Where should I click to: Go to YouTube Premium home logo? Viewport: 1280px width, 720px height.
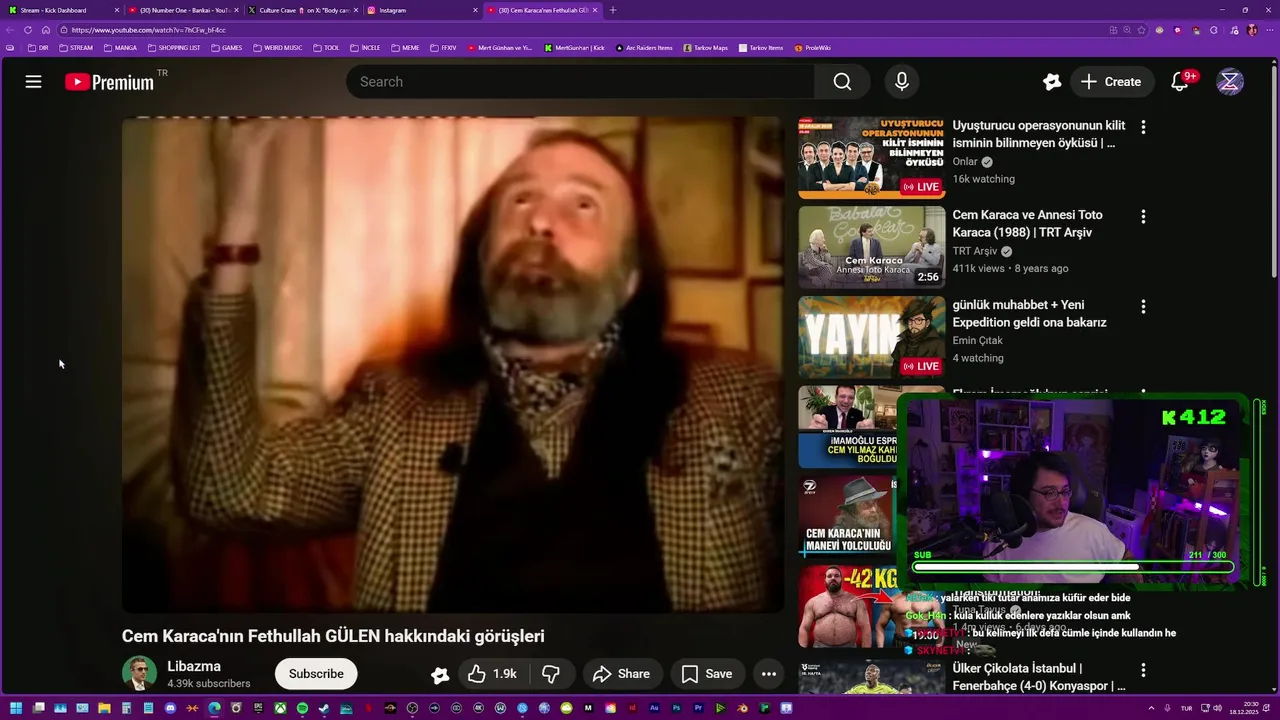point(109,82)
